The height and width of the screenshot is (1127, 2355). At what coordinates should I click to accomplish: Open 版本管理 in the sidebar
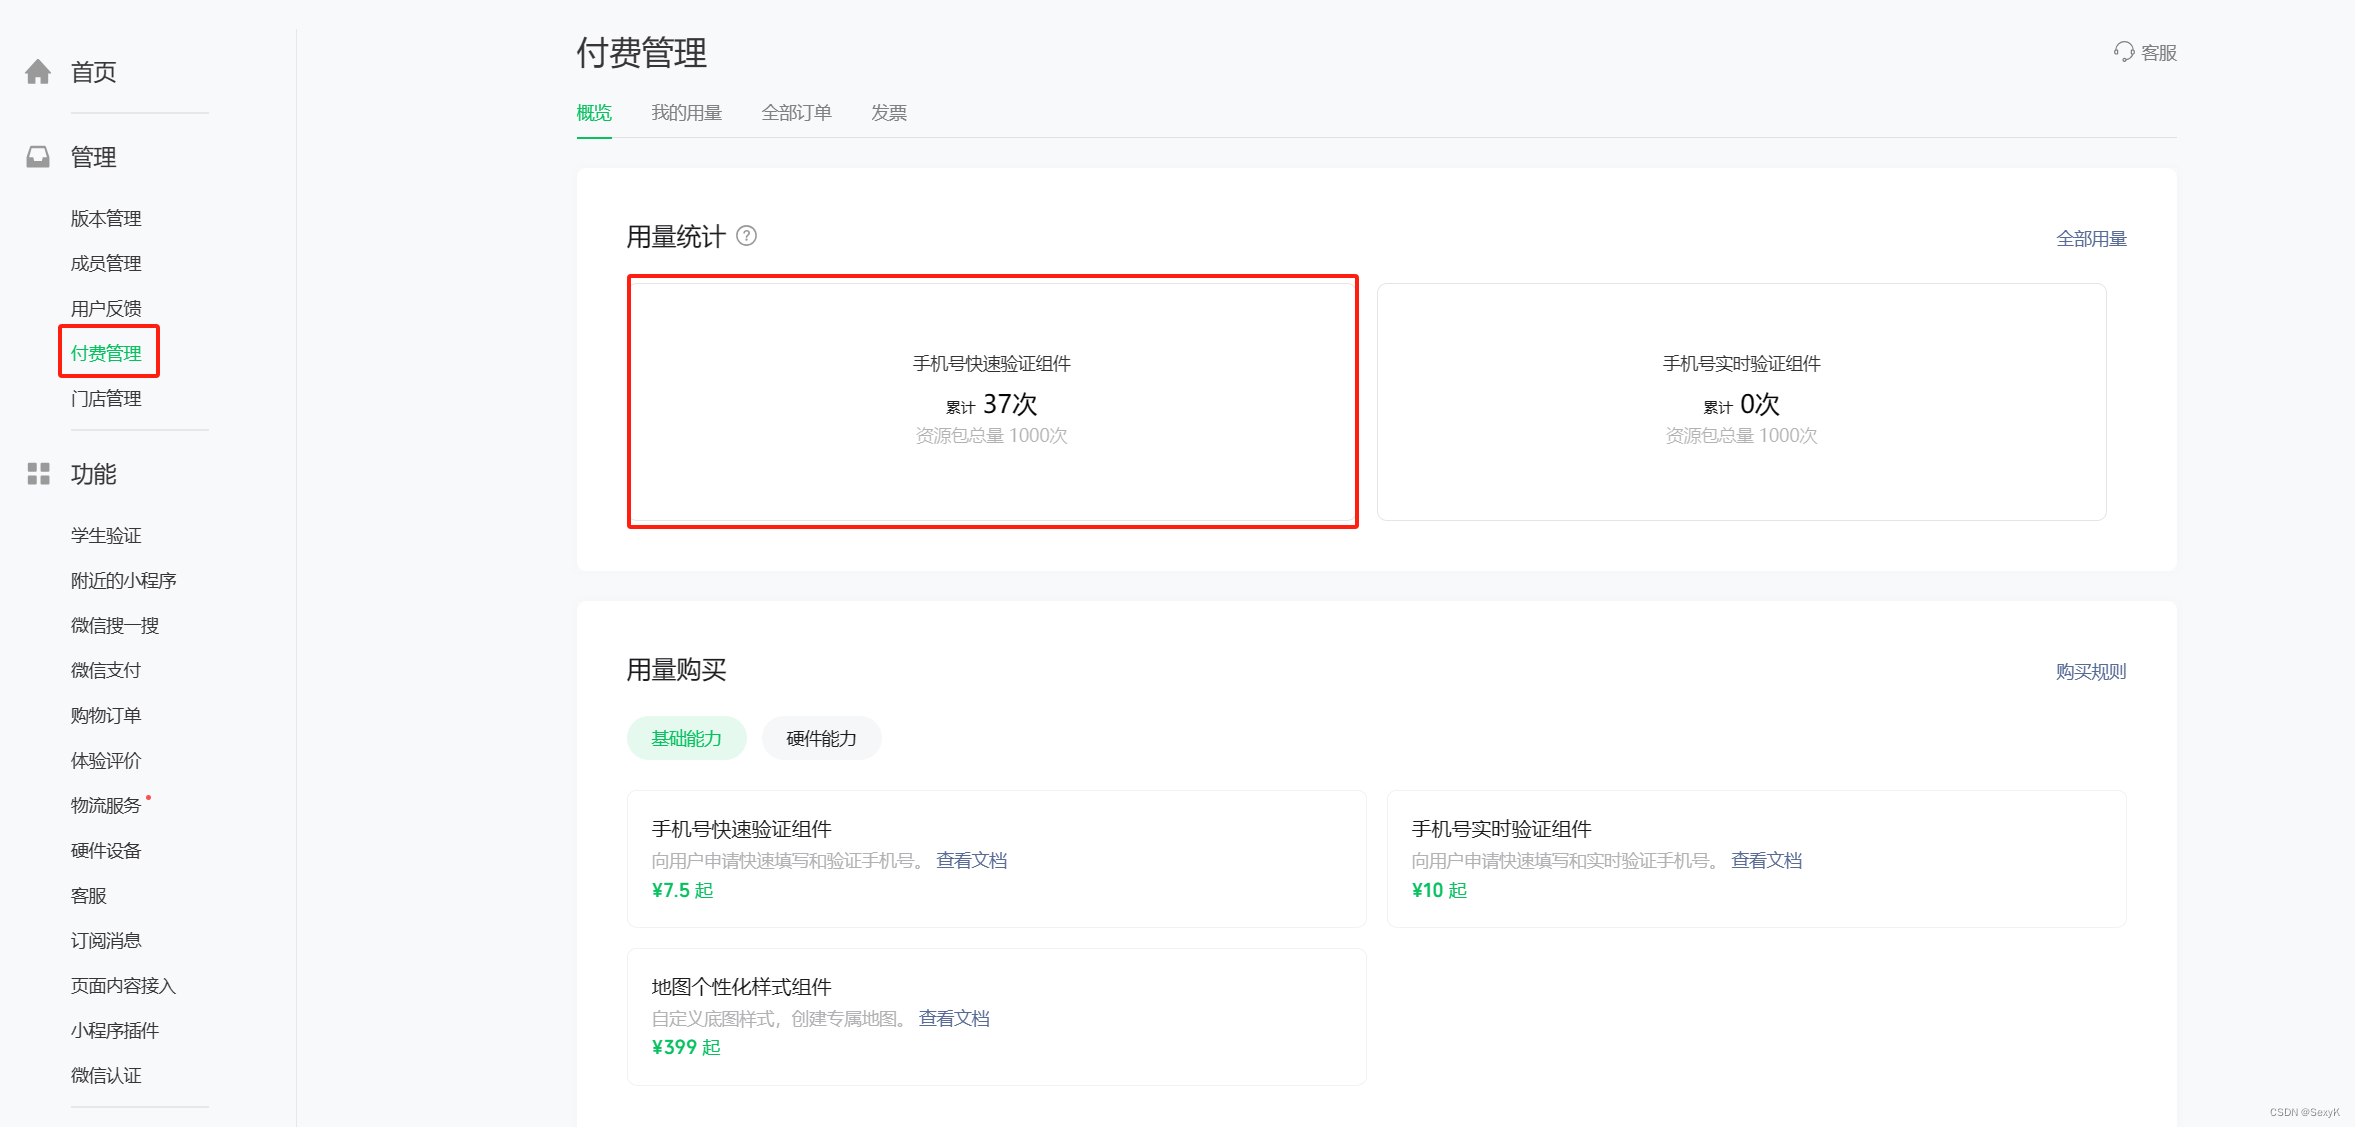[x=106, y=218]
